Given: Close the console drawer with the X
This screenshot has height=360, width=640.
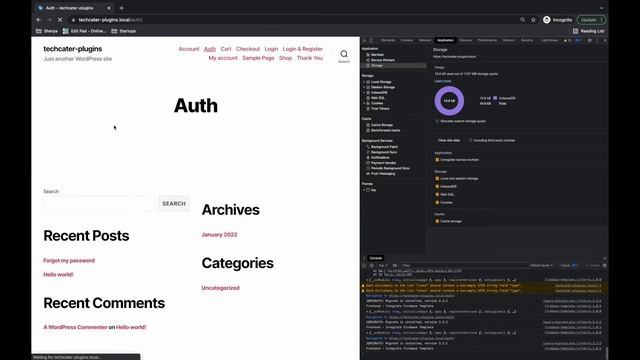Looking at the screenshot, I should point(604,258).
